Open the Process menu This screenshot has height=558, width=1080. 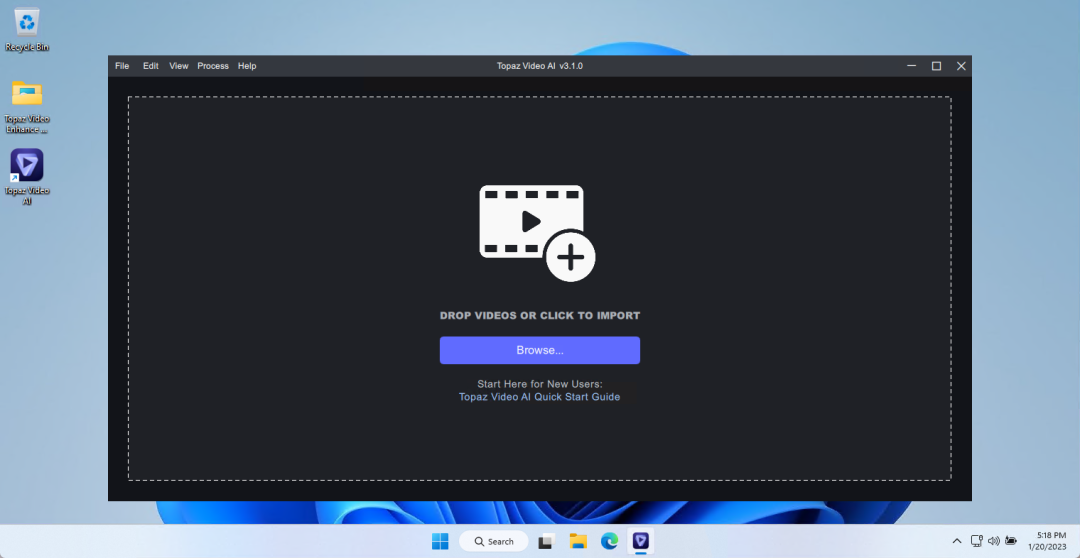213,66
